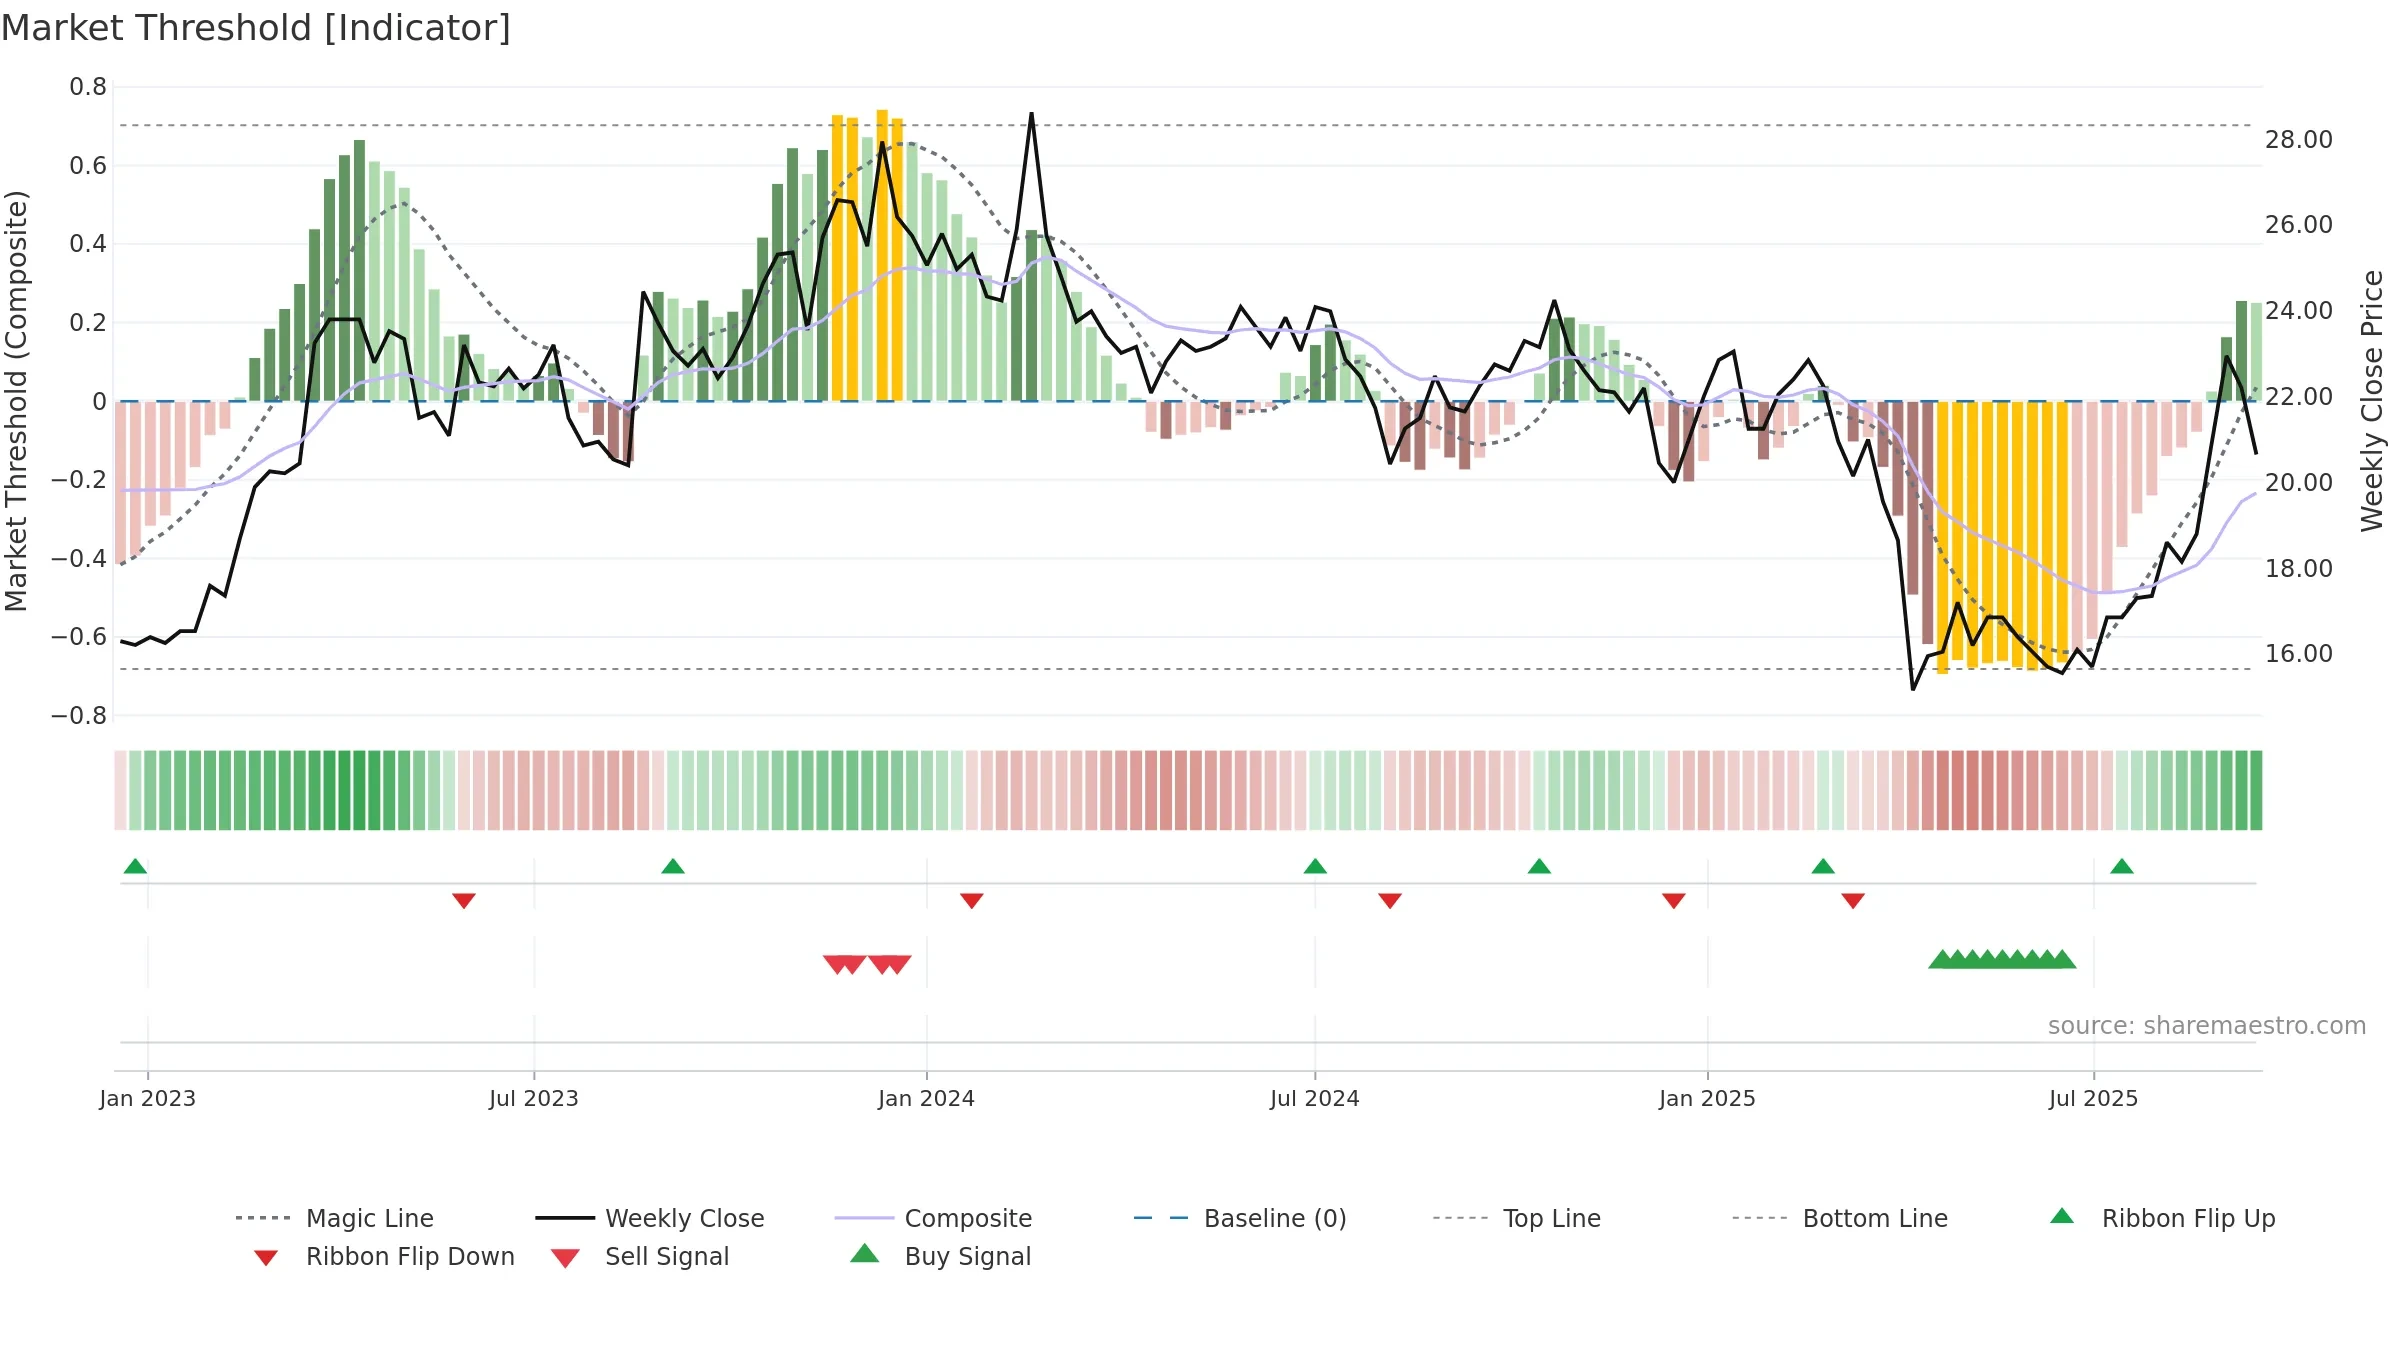
Task: Click ribbon flip up marker after Jul 2023
Action: pos(673,866)
